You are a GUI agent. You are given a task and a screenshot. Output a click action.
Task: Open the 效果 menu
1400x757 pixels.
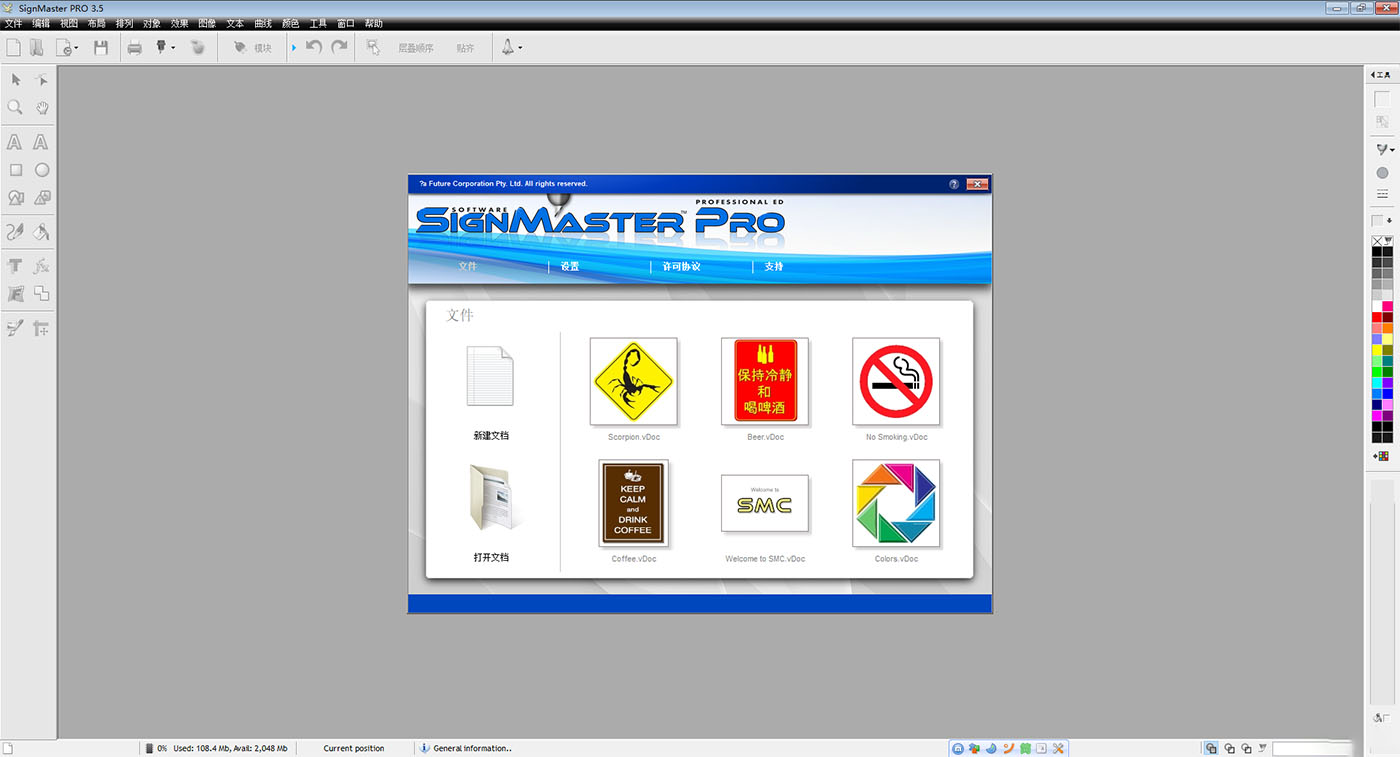point(179,23)
